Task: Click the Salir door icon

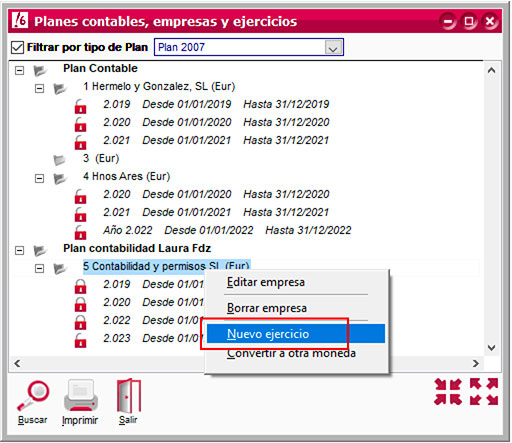Action: [x=129, y=396]
